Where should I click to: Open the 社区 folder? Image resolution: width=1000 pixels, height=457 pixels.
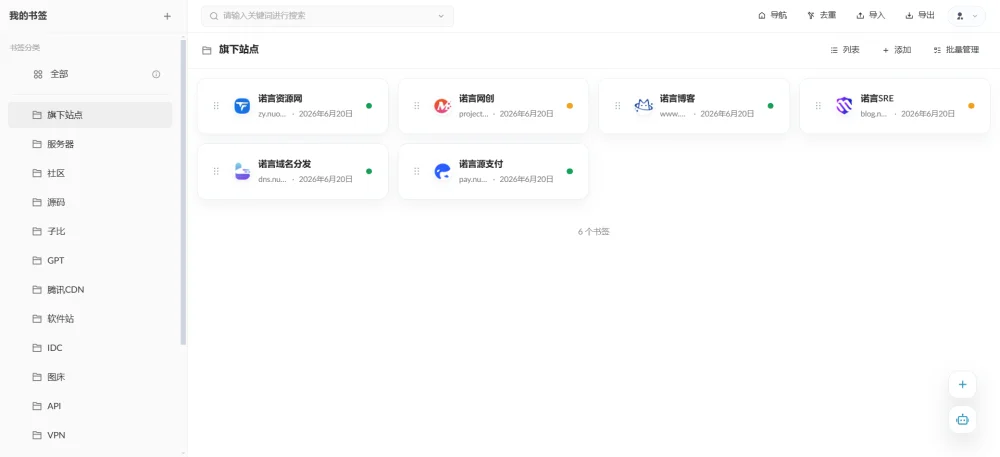(90, 173)
